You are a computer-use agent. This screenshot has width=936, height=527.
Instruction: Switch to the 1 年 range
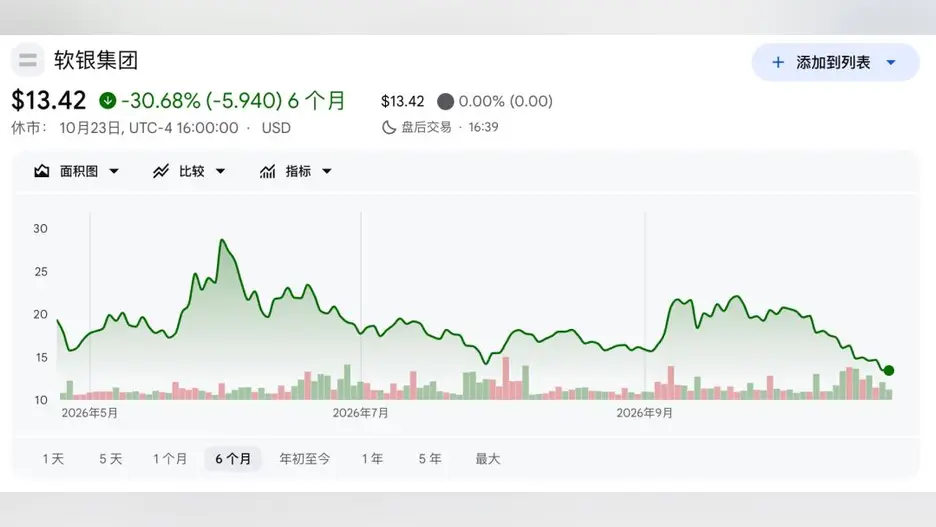point(372,458)
